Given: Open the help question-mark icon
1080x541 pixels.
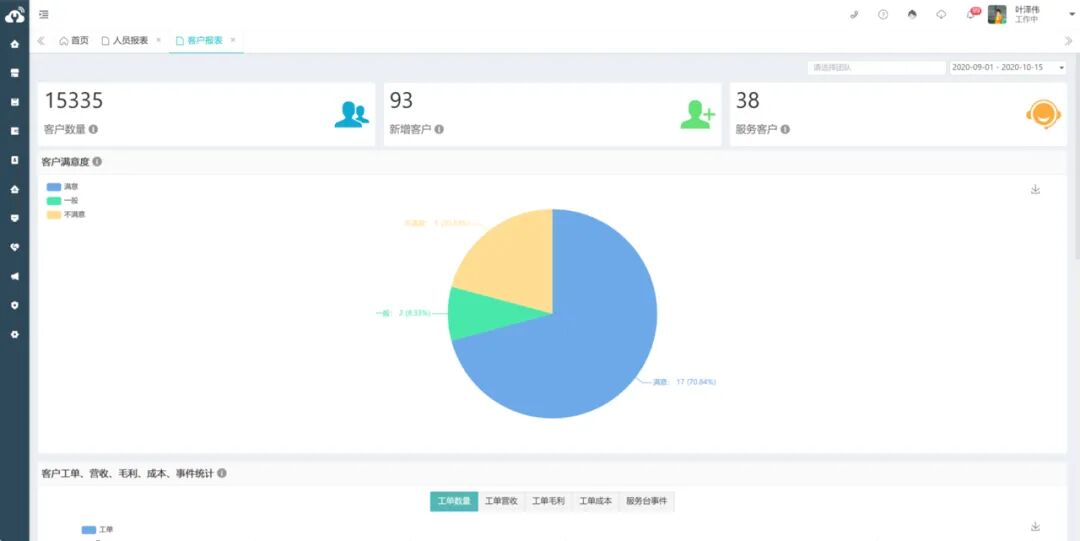Looking at the screenshot, I should point(883,14).
